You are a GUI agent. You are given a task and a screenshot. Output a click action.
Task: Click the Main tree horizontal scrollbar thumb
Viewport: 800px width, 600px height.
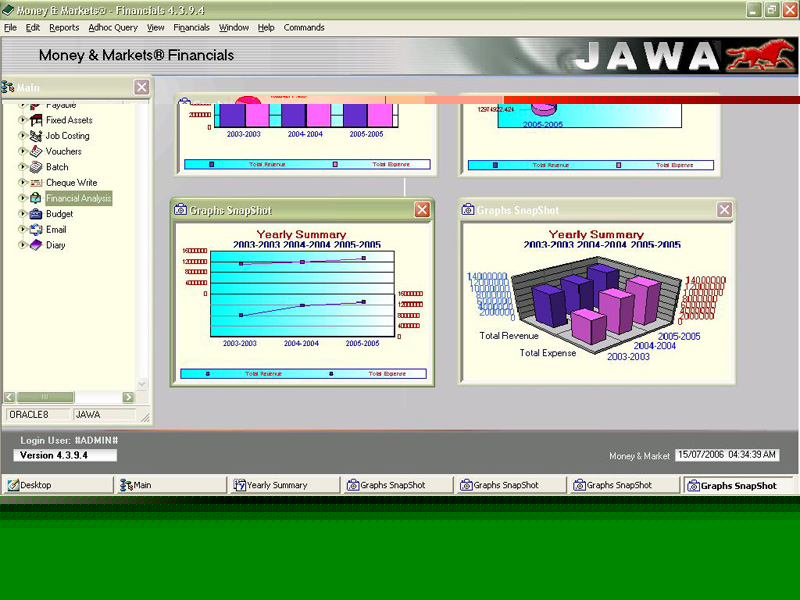45,397
